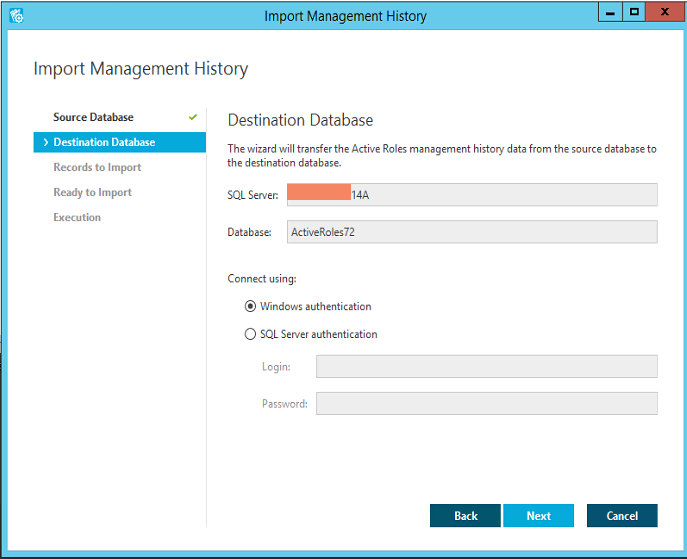Click the 'SQL Server:' label

(253, 195)
